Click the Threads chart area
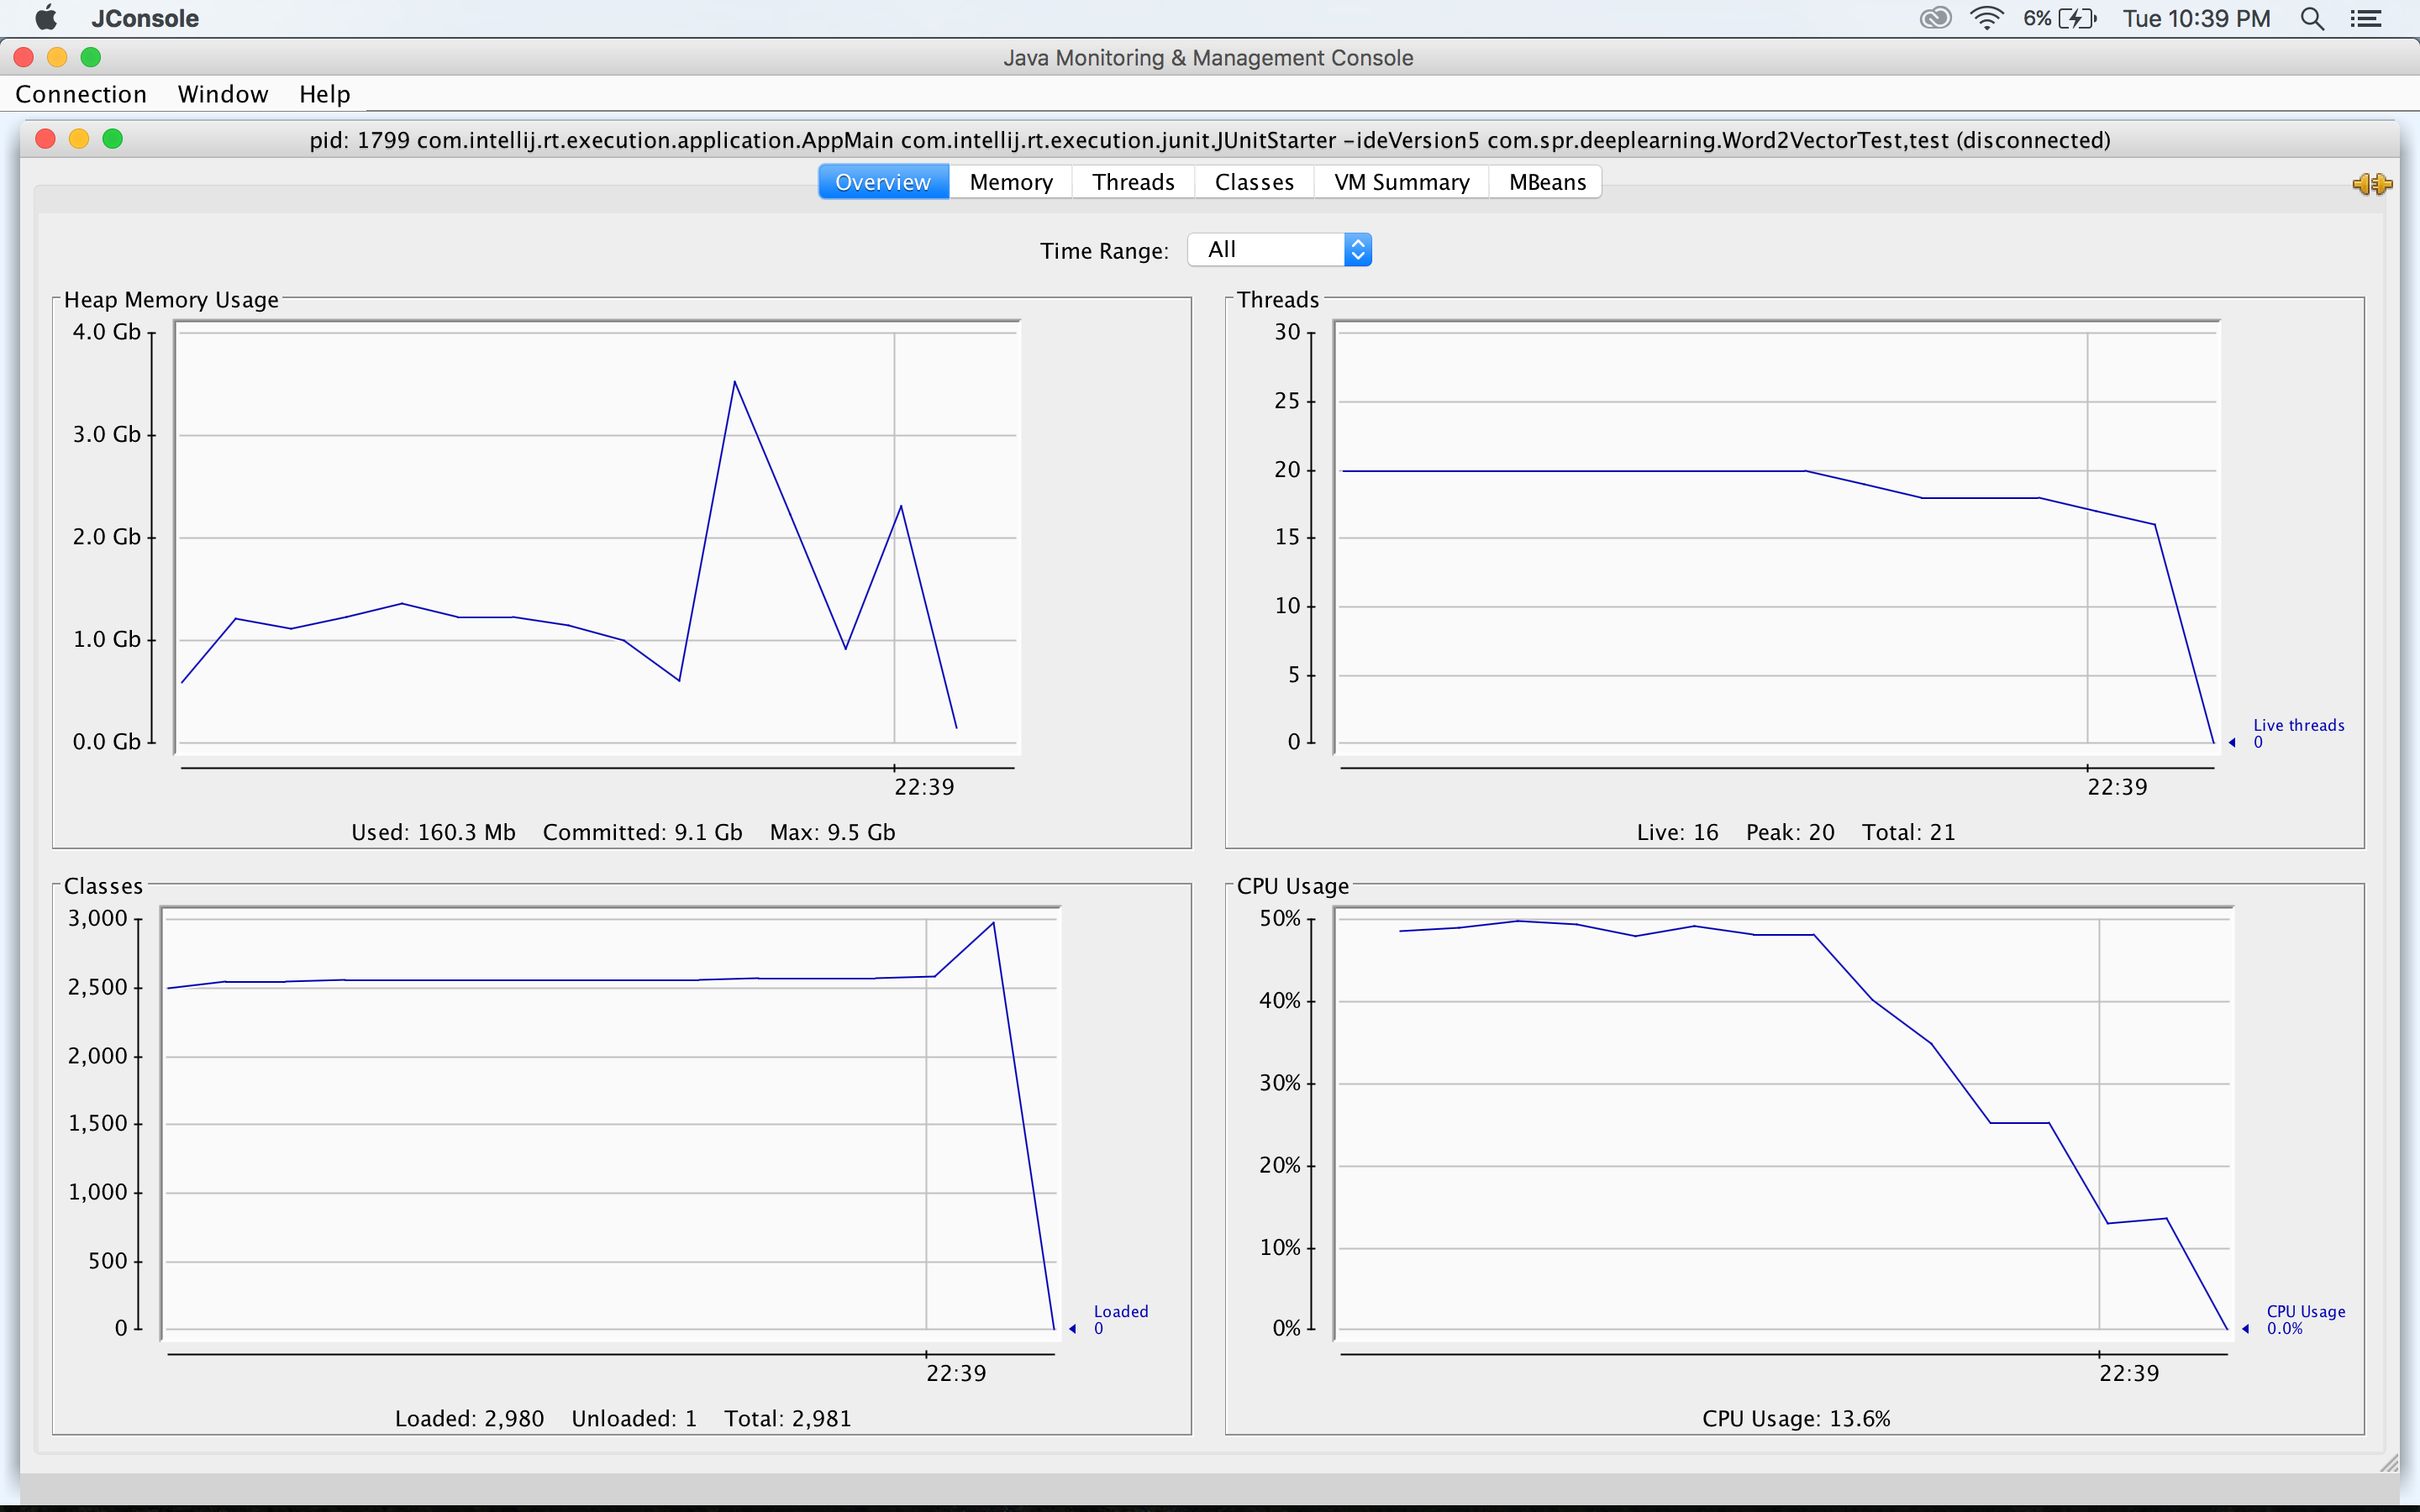 1777,537
